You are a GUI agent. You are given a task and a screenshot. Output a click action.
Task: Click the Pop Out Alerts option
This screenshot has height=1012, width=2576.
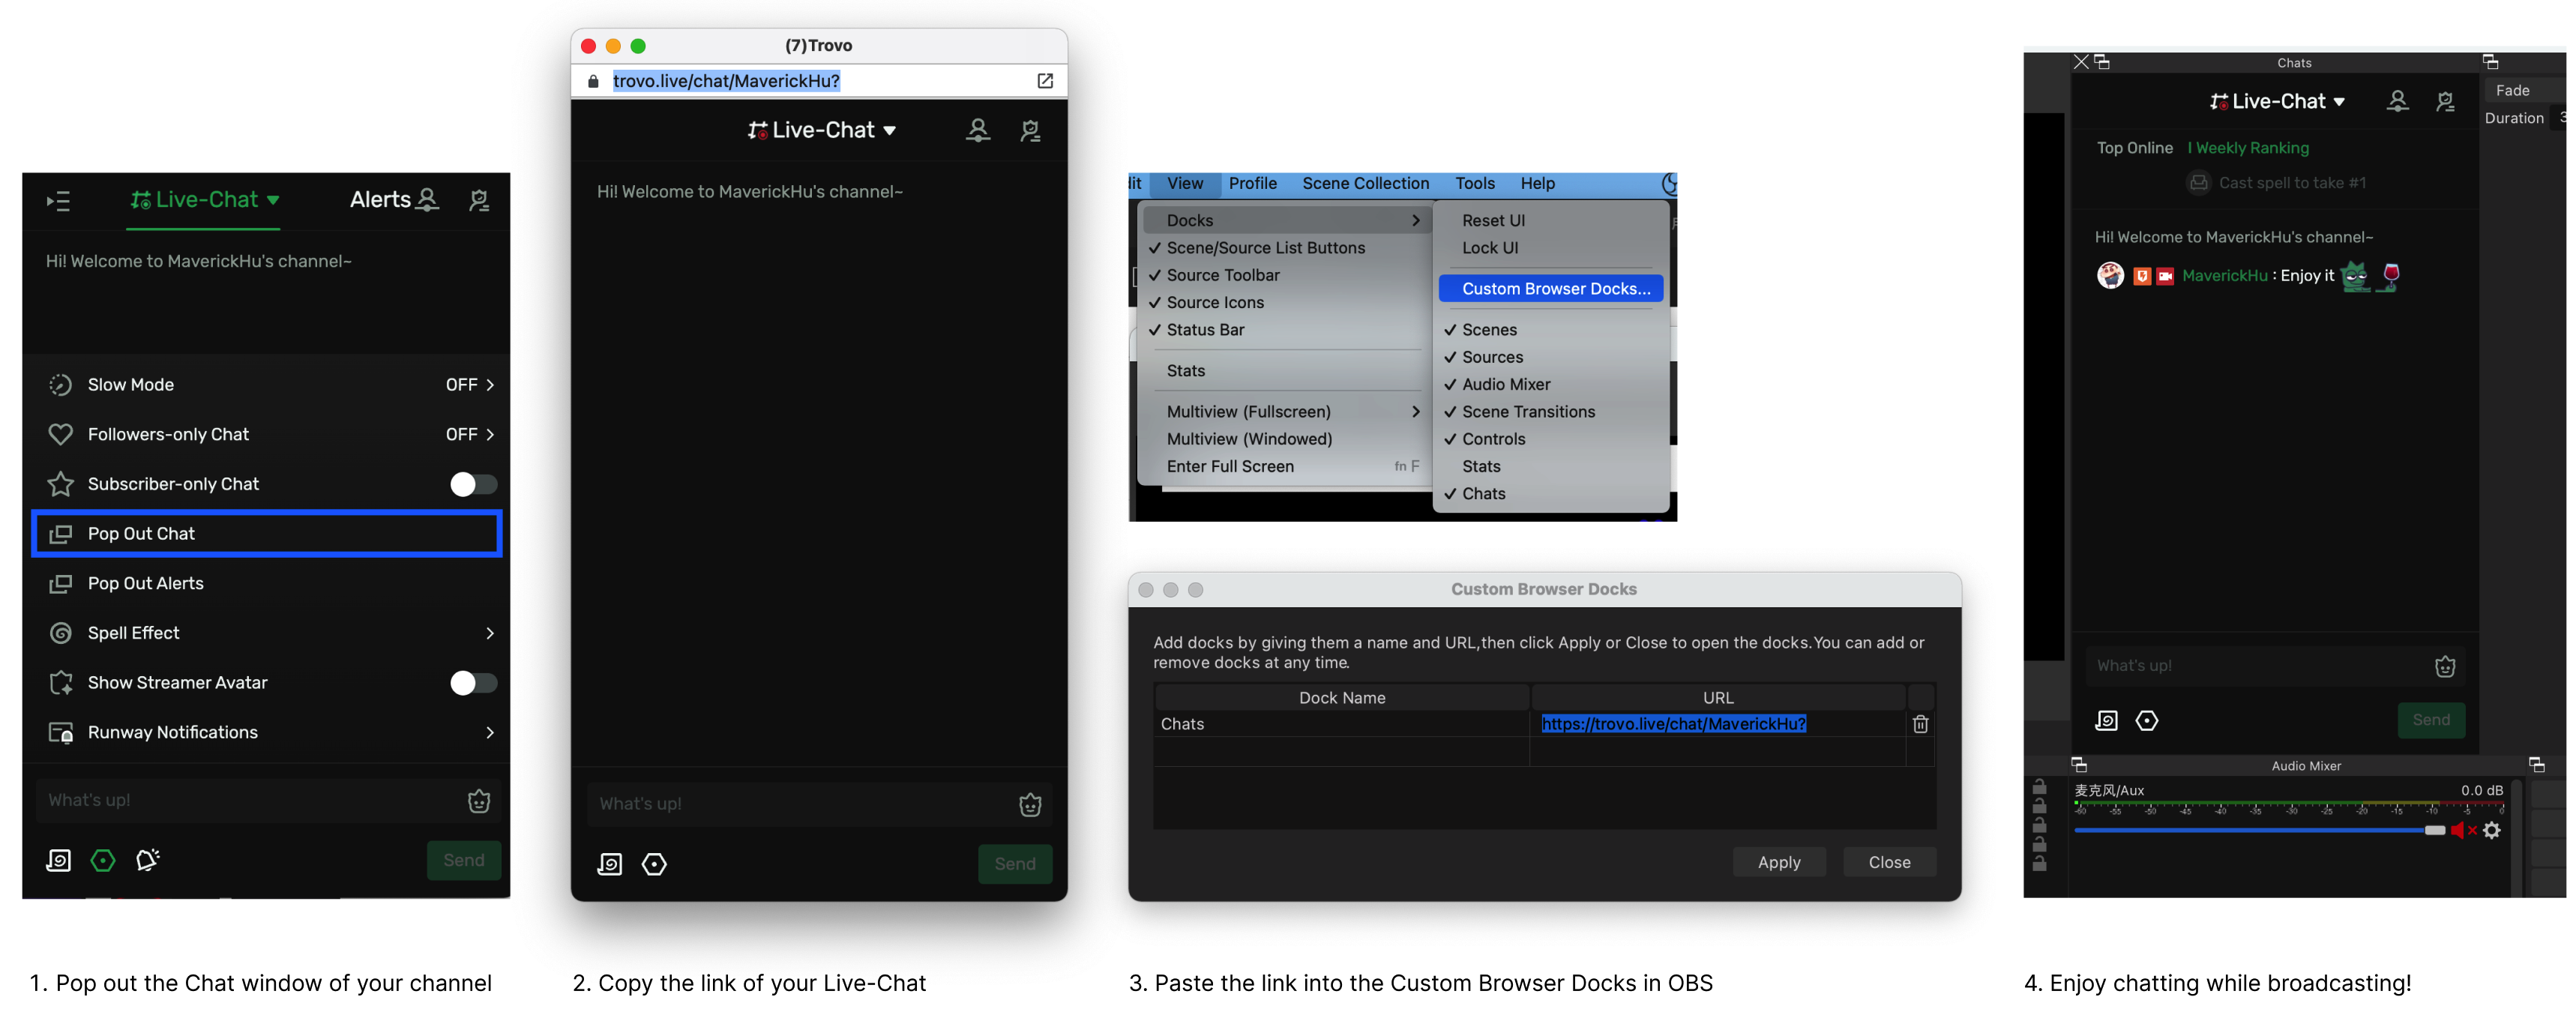click(x=146, y=583)
